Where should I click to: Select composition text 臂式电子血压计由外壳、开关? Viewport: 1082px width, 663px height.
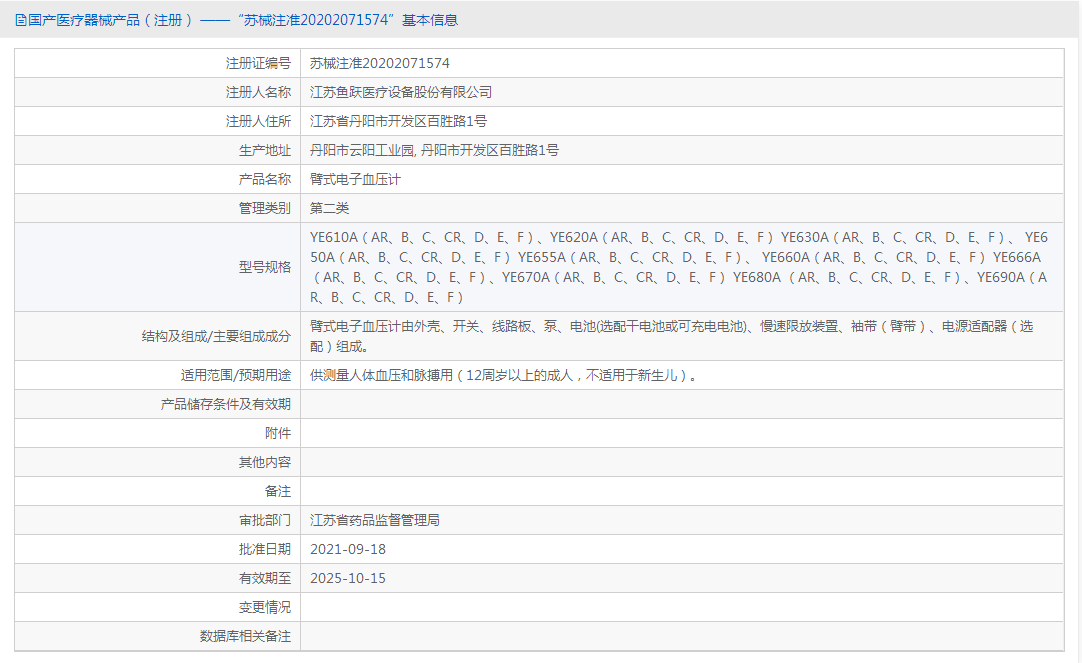pyautogui.click(x=671, y=336)
